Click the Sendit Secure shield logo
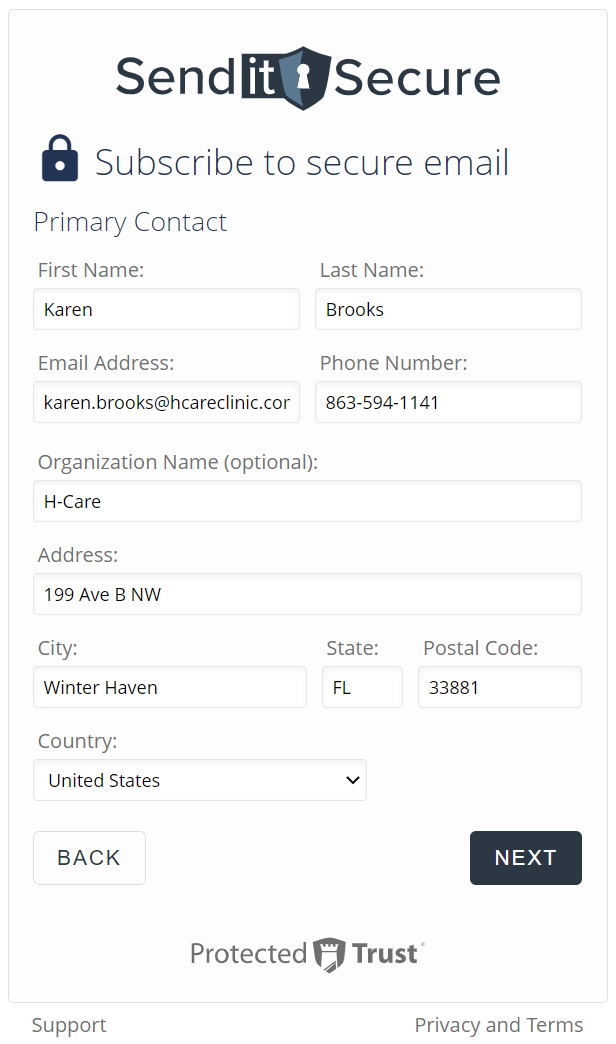The width and height of the screenshot is (616, 1044). click(x=303, y=77)
